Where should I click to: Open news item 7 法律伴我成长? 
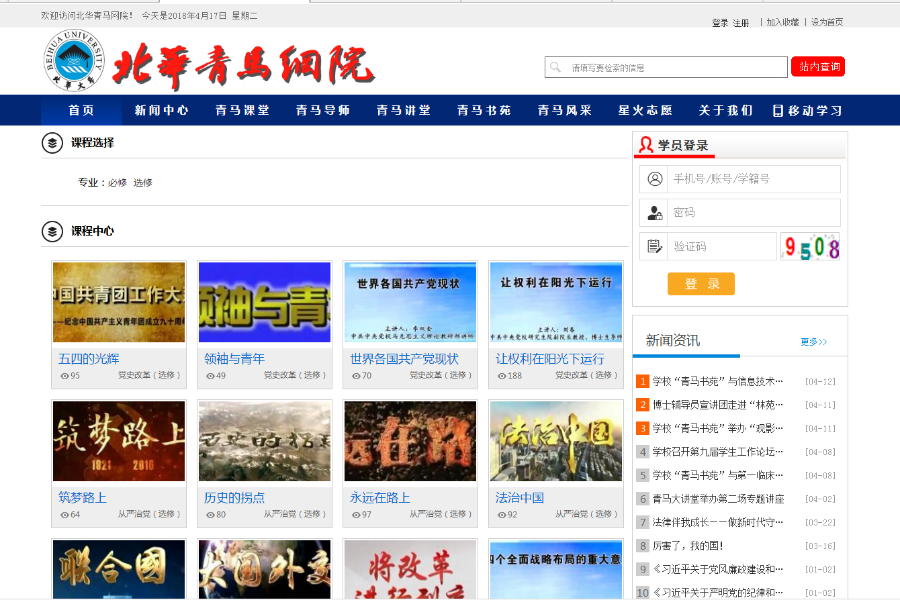pos(717,522)
